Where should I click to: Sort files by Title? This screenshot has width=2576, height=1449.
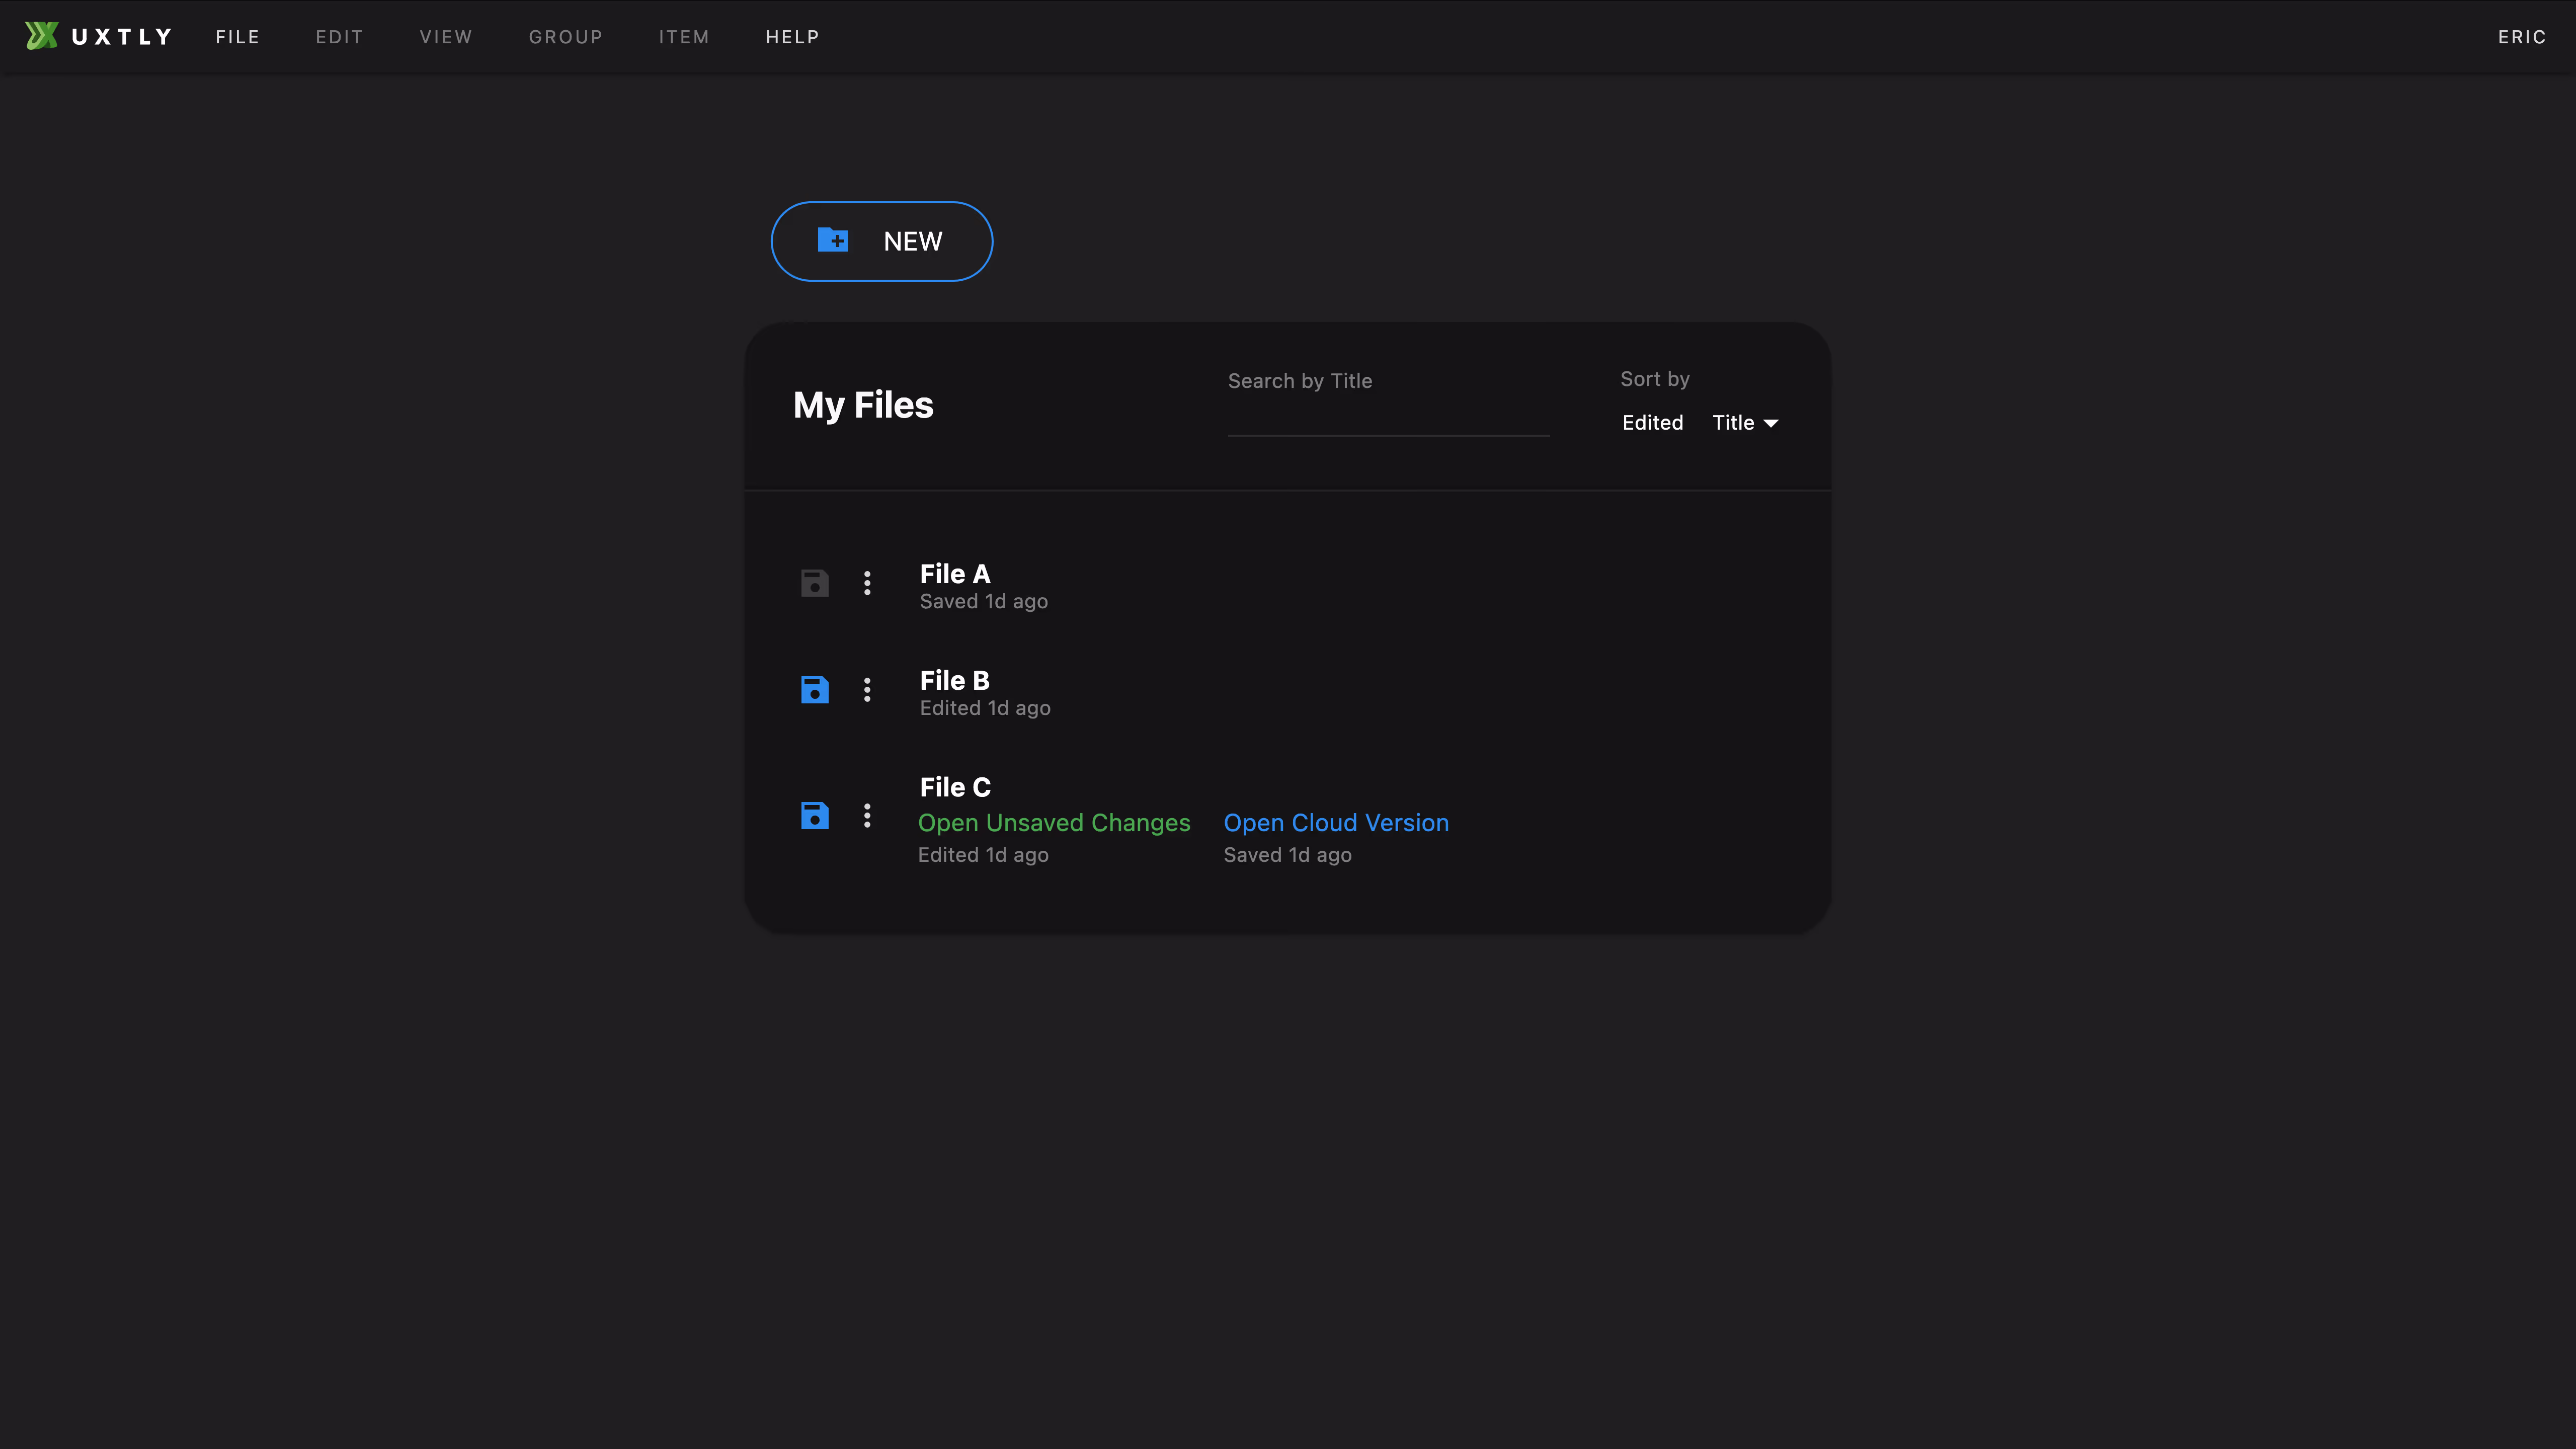tap(1733, 423)
